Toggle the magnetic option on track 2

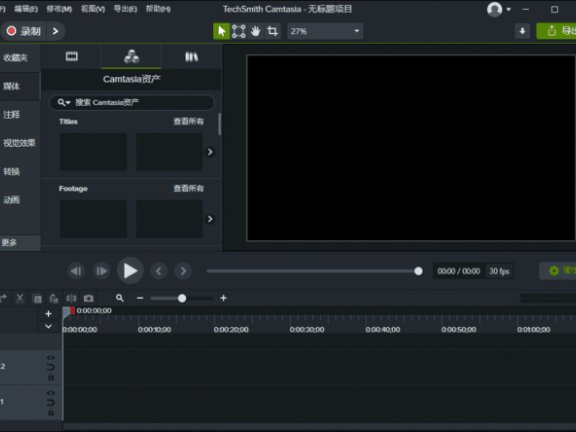coord(51,367)
